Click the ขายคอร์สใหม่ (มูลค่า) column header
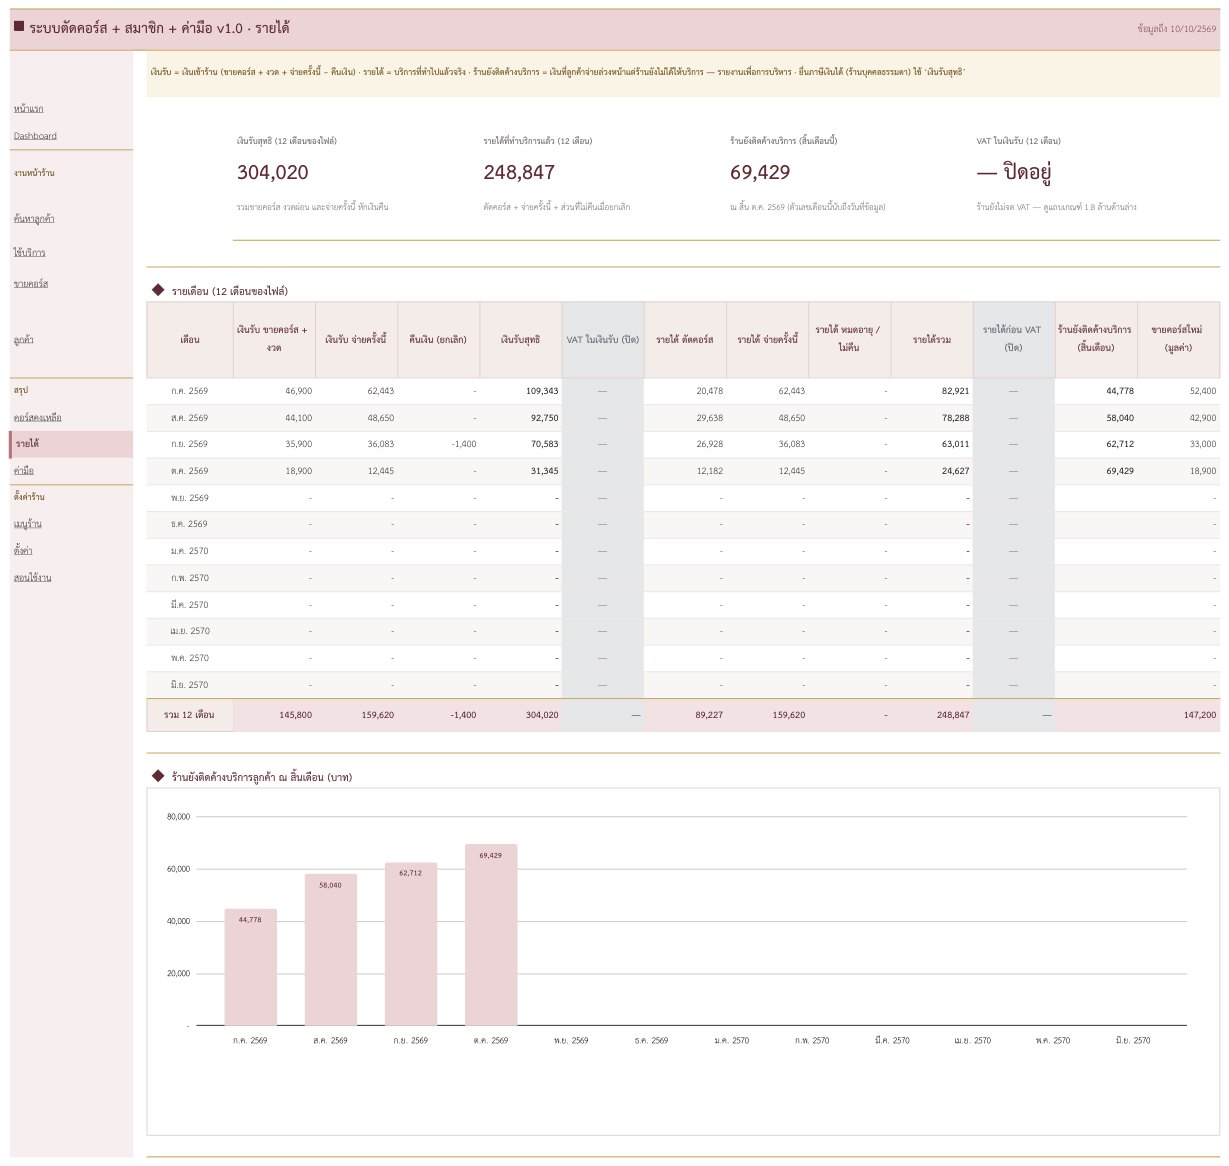Image resolution: width=1229 pixels, height=1166 pixels. (x=1178, y=340)
